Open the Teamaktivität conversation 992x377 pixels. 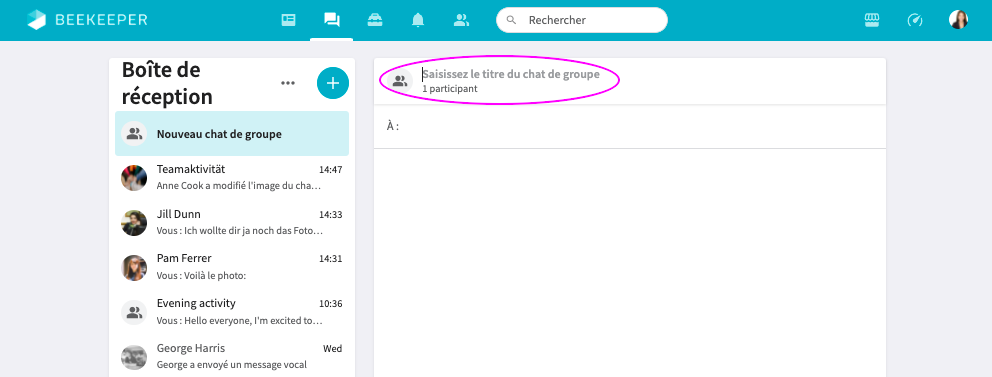point(232,178)
